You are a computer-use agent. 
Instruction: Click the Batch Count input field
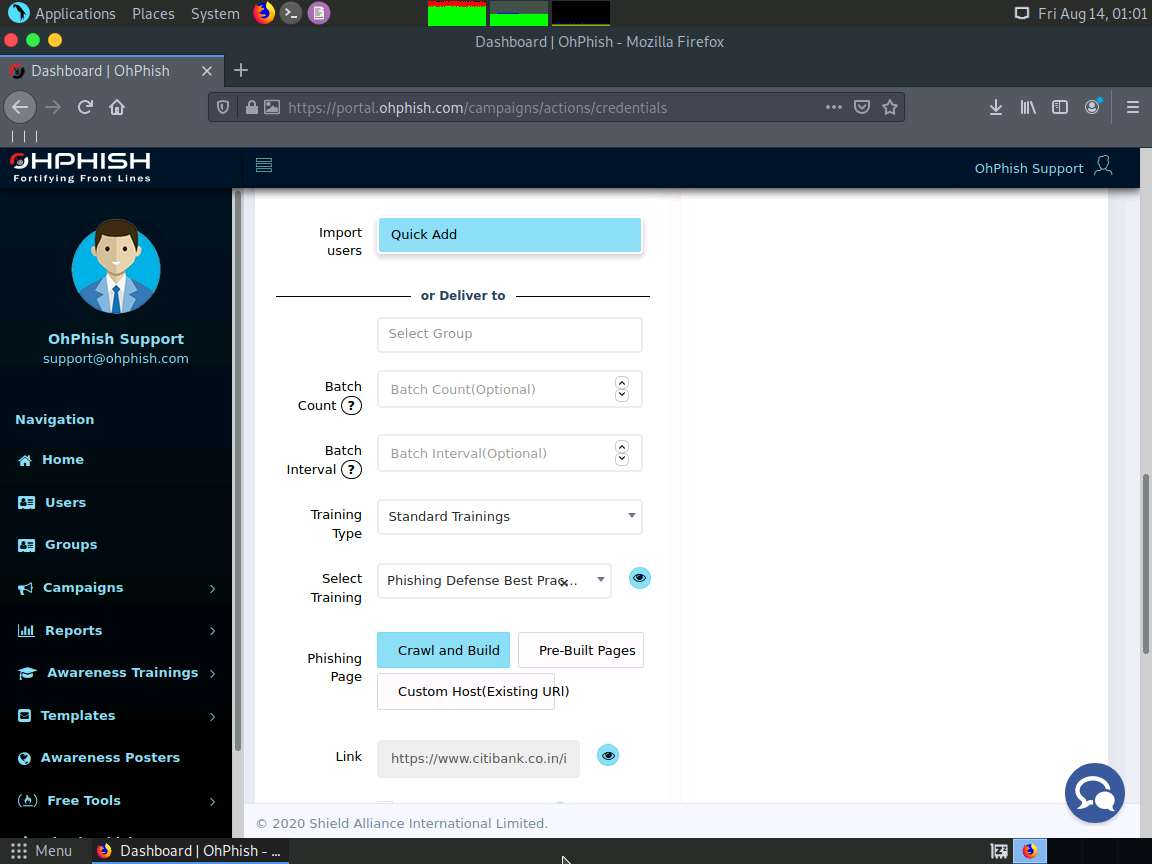tap(509, 389)
